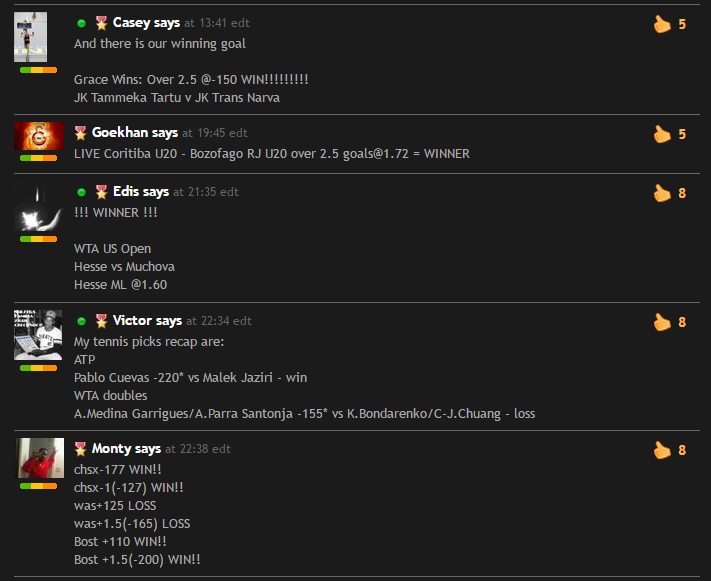The width and height of the screenshot is (711, 581).
Task: Thumbs up Monty's post
Action: [662, 450]
